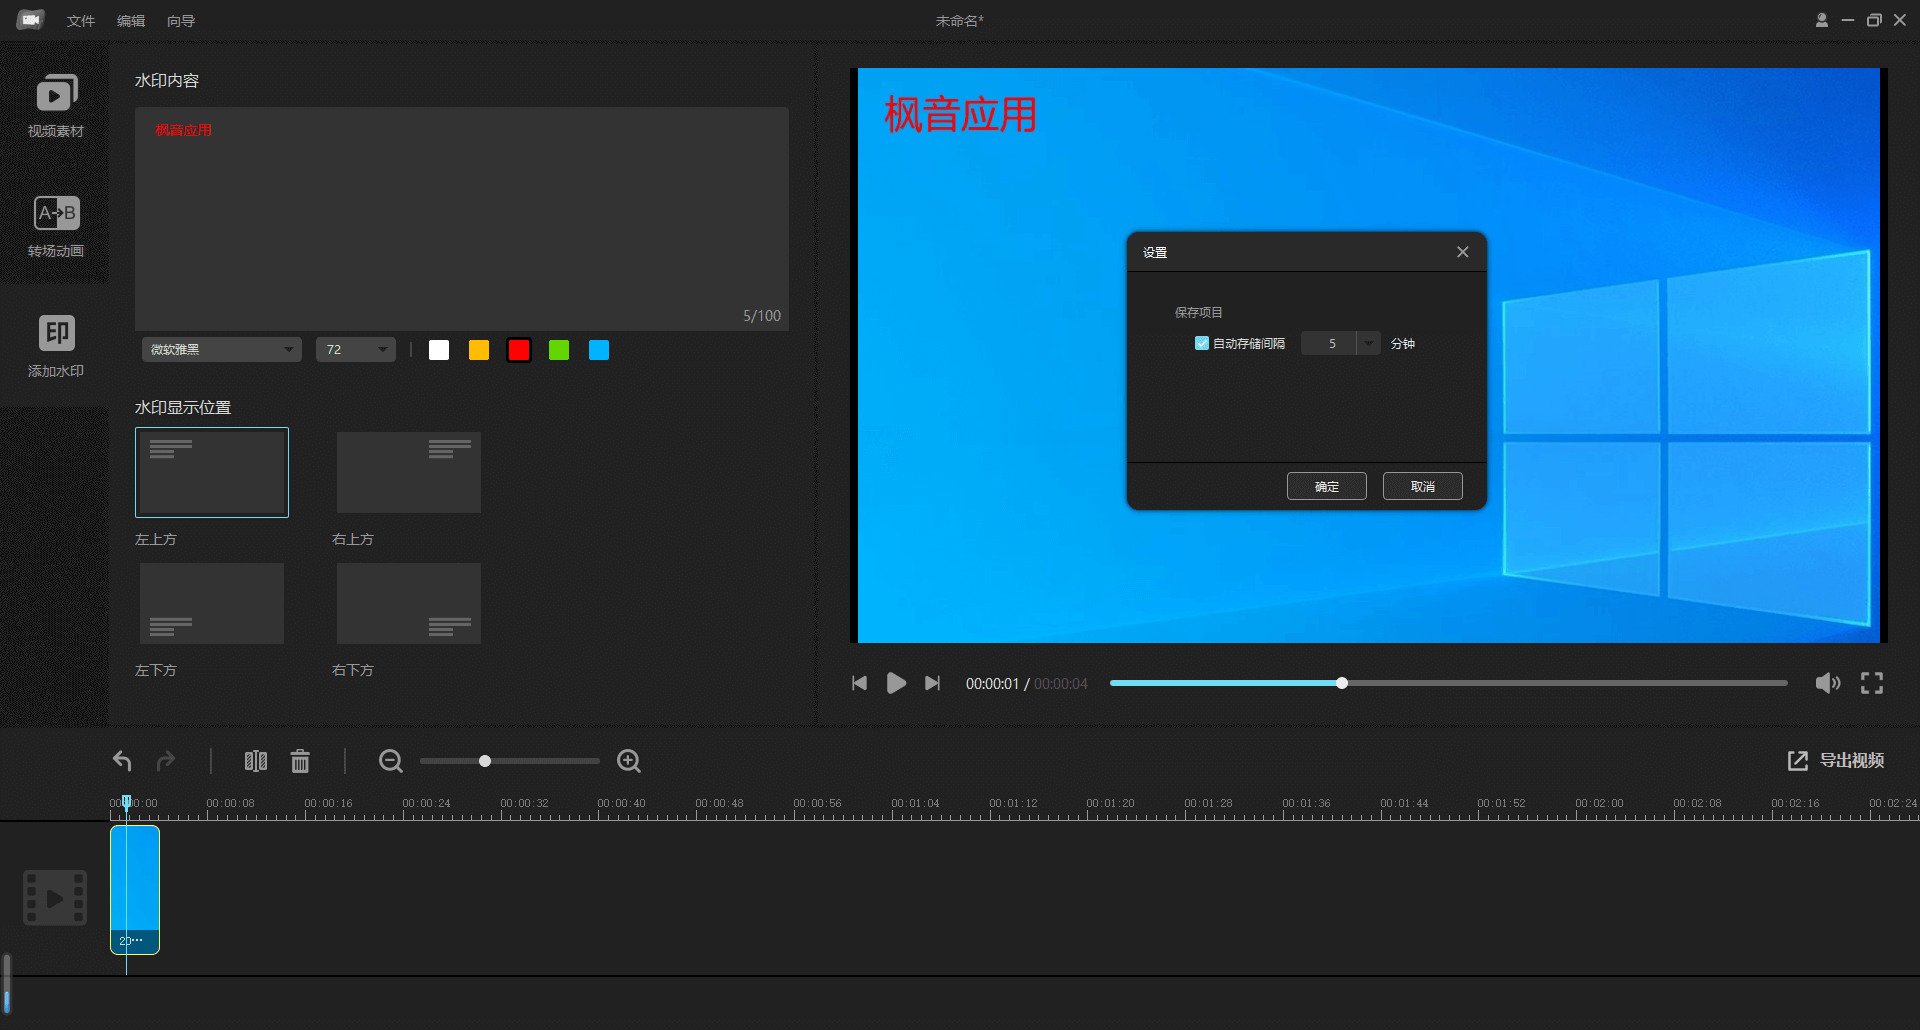Click the timeline ruler at 00:01:04
The image size is (1920, 1030).
point(915,804)
